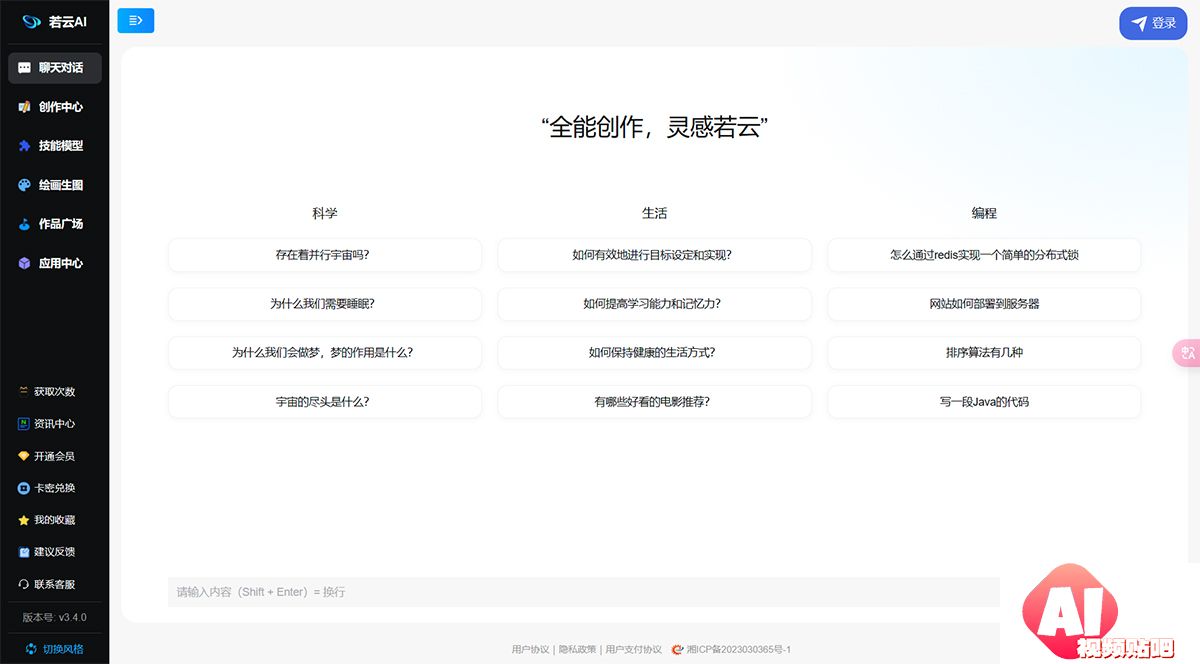1200x664 pixels.
Task: Open the 用户协议 footer link
Action: pyautogui.click(x=530, y=650)
